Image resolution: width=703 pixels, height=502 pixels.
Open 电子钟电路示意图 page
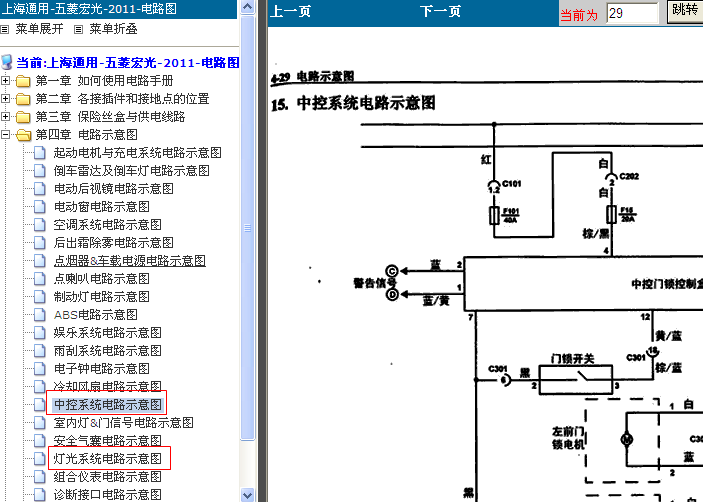pos(102,368)
